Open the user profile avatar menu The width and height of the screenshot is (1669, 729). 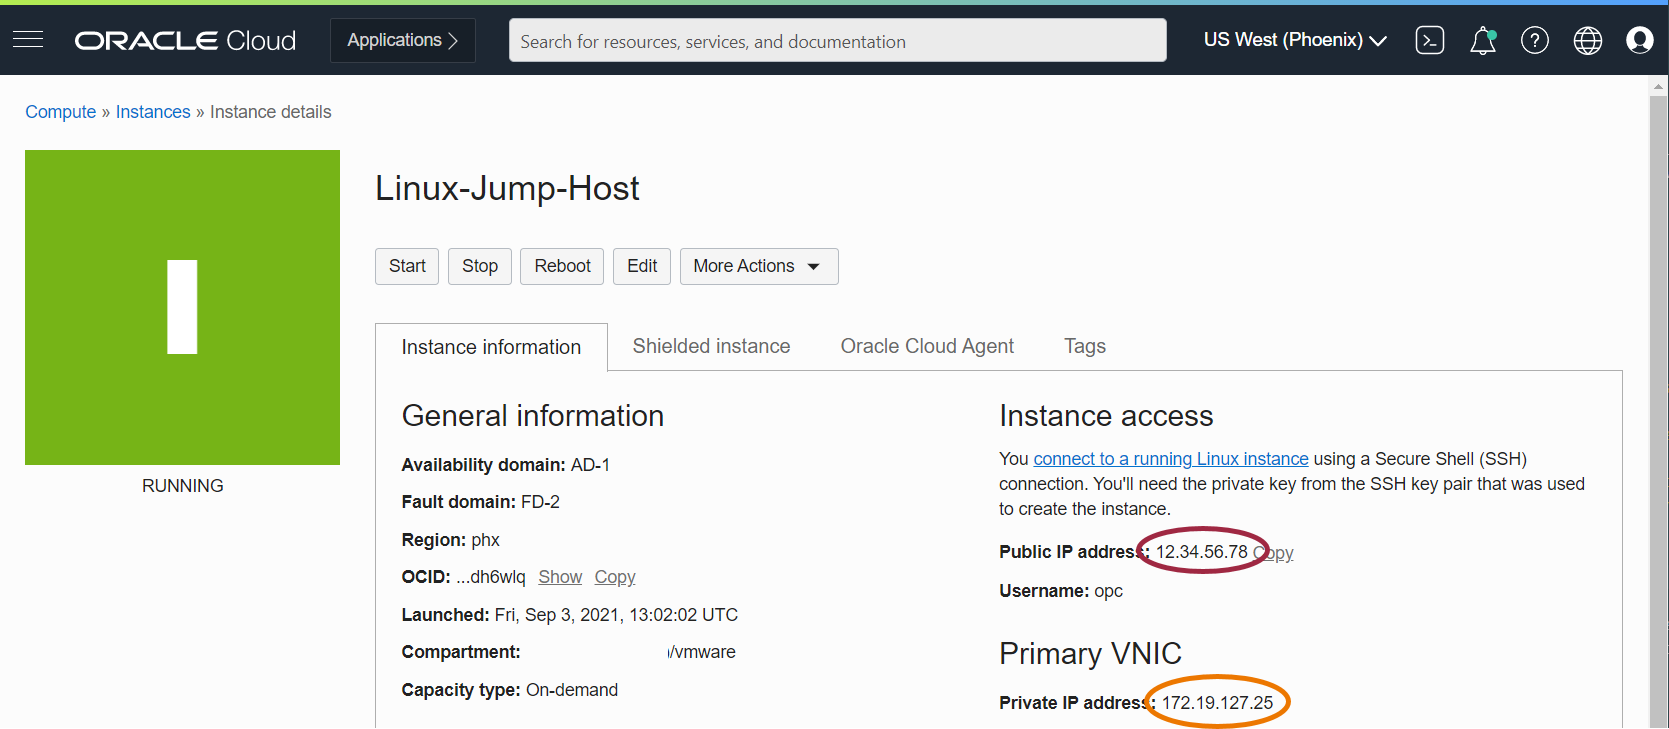click(x=1639, y=40)
